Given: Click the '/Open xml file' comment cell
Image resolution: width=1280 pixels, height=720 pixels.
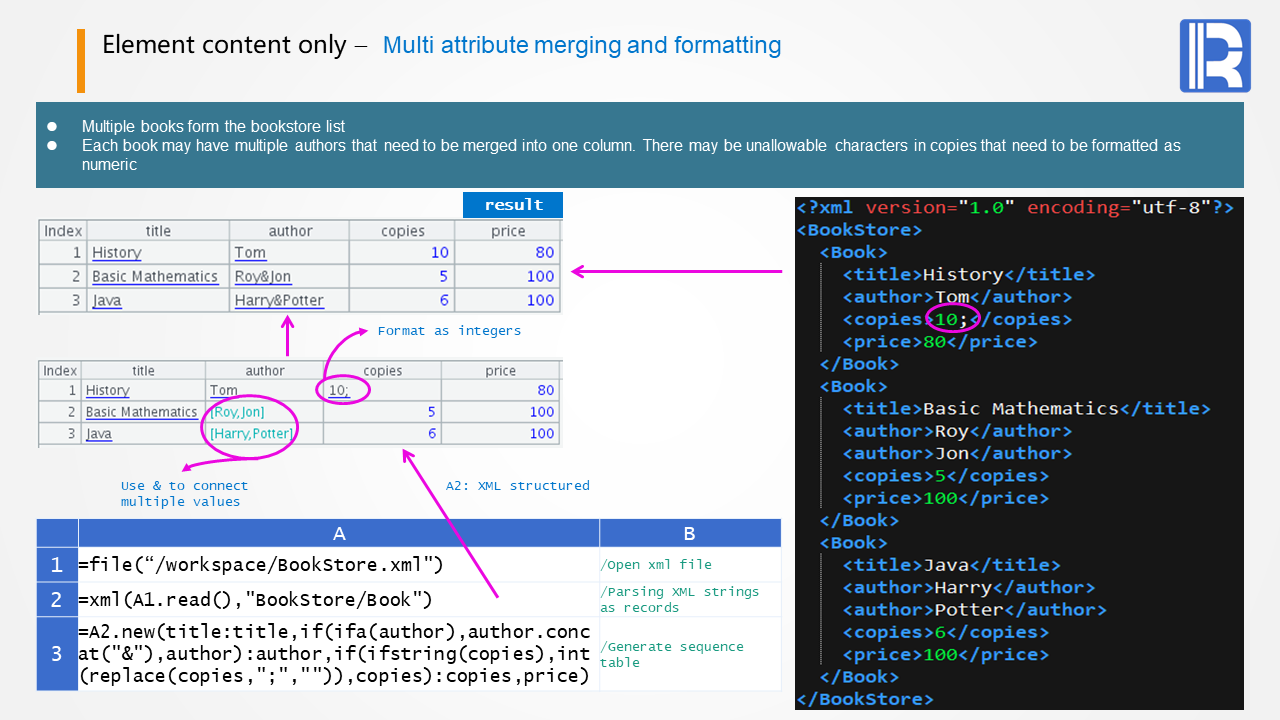Looking at the screenshot, I should click(x=689, y=565).
